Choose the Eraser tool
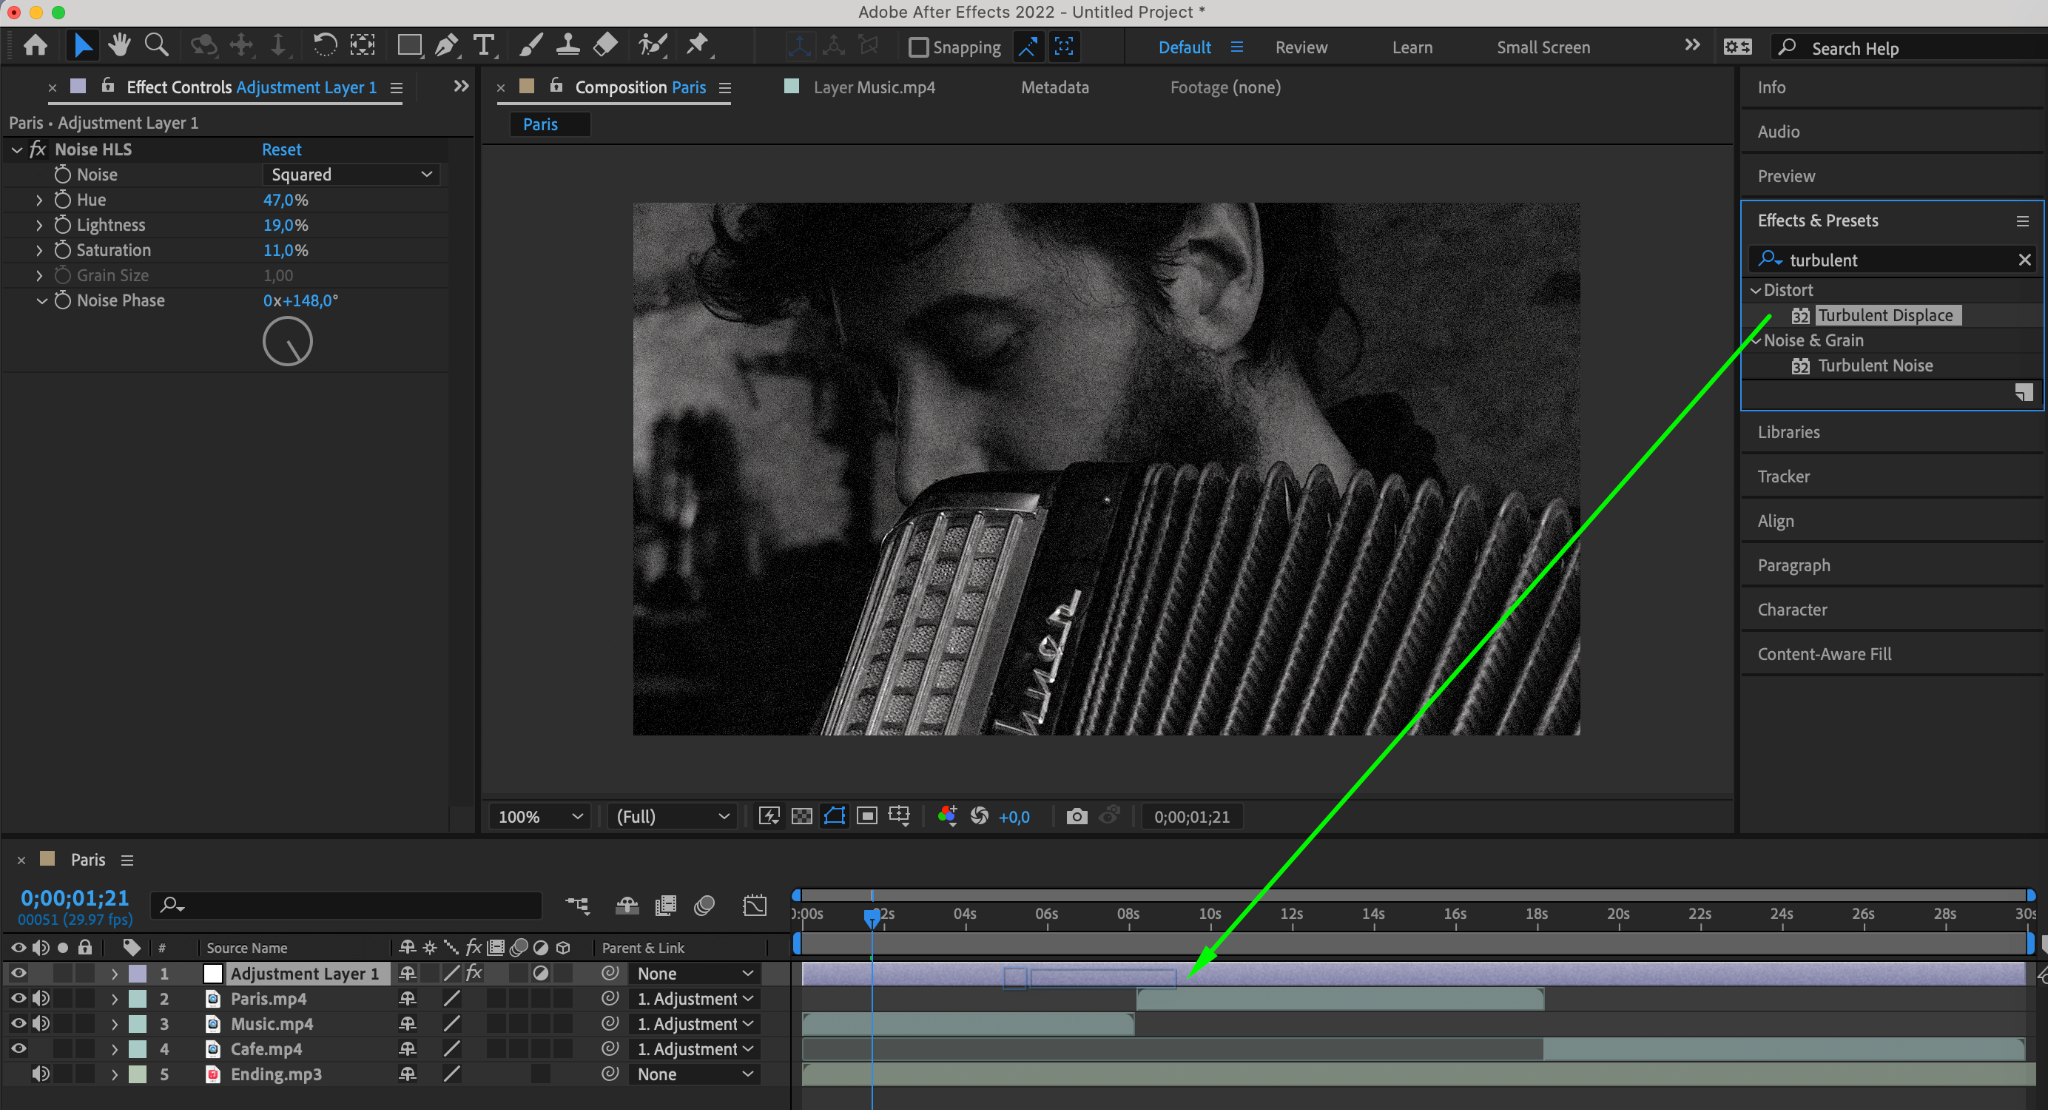Image resolution: width=2048 pixels, height=1110 pixels. tap(605, 45)
